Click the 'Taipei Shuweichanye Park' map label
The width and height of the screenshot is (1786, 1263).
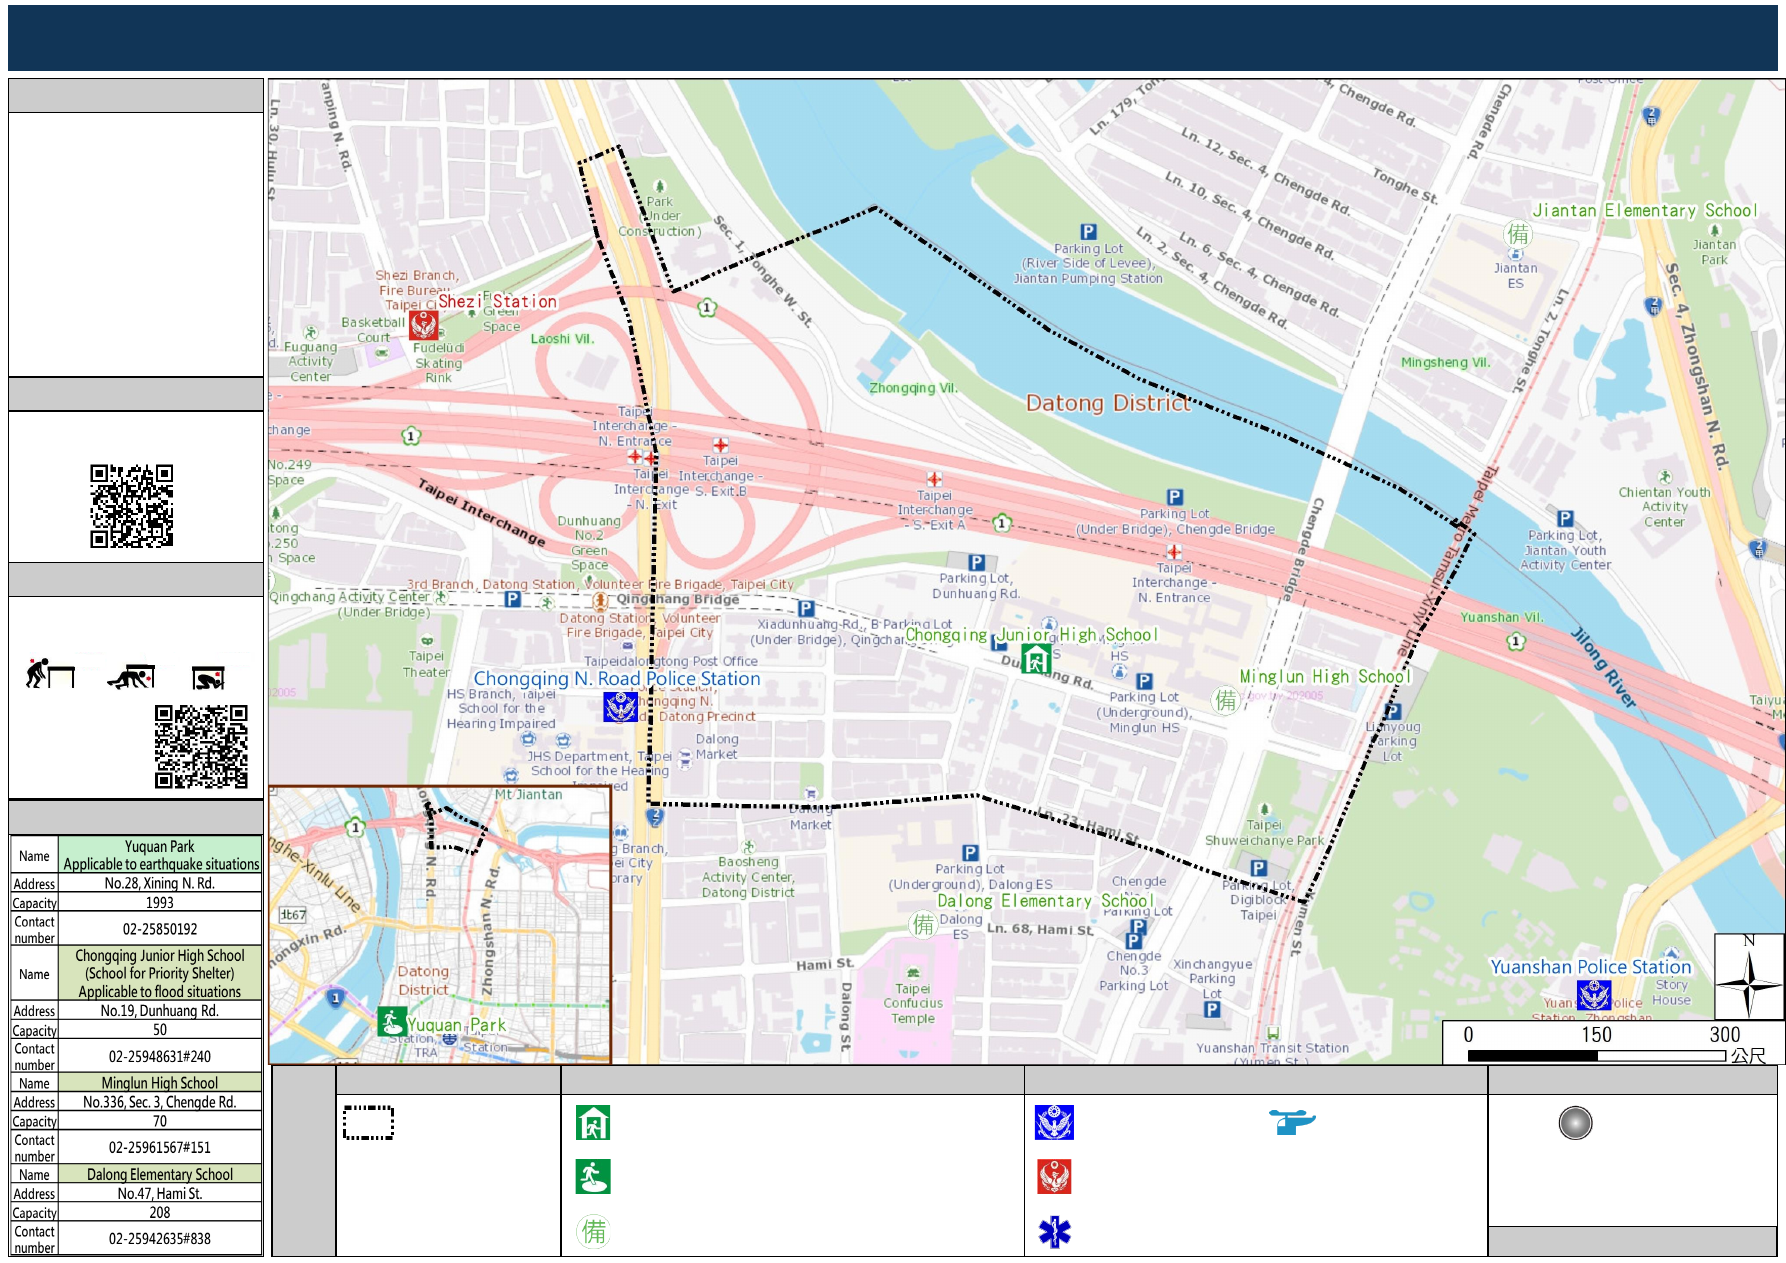click(1264, 833)
